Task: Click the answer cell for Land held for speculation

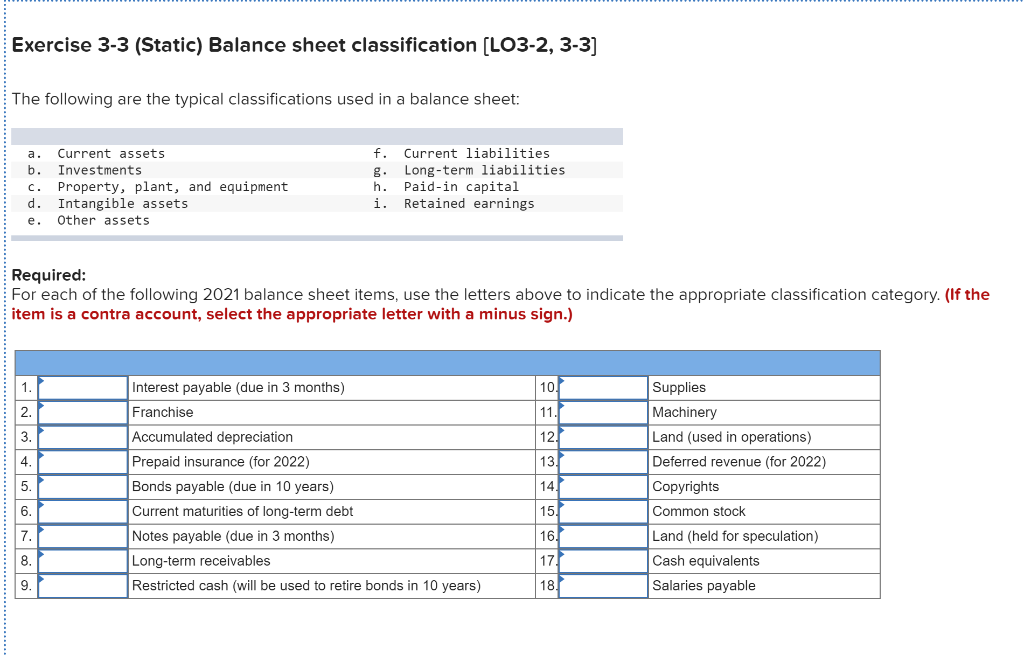Action: pos(604,536)
